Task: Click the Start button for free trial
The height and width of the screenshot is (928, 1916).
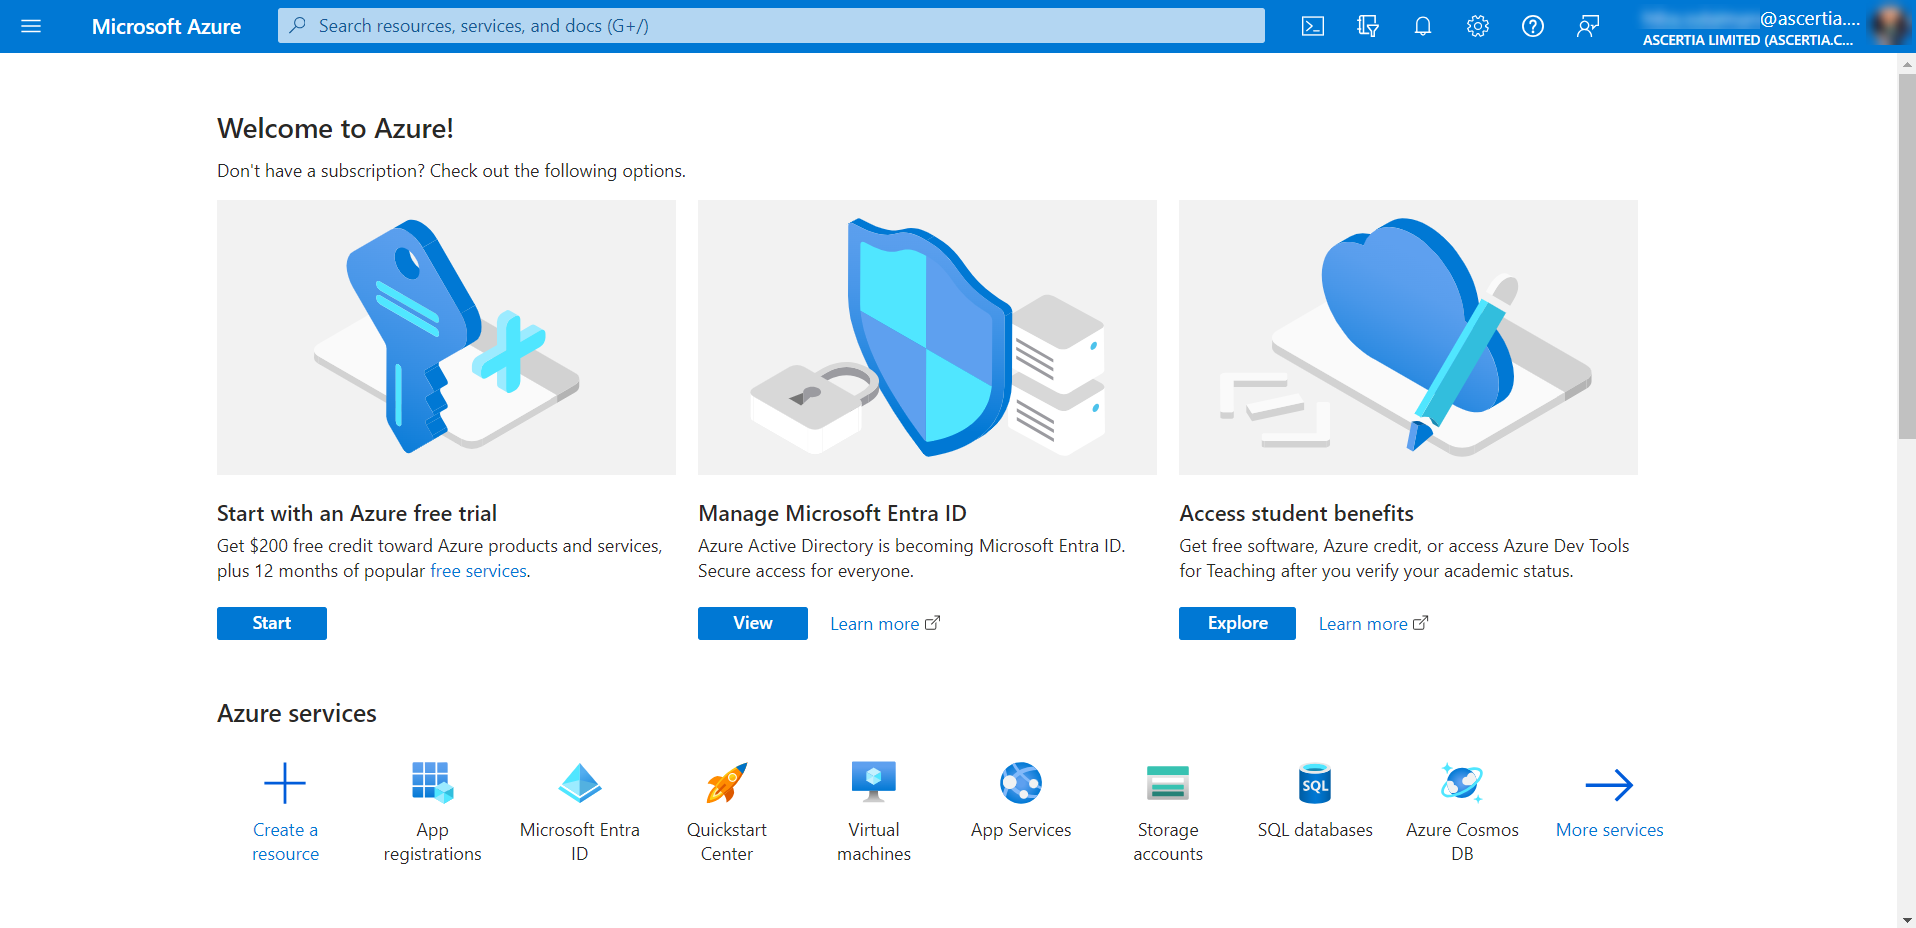Action: 271,623
